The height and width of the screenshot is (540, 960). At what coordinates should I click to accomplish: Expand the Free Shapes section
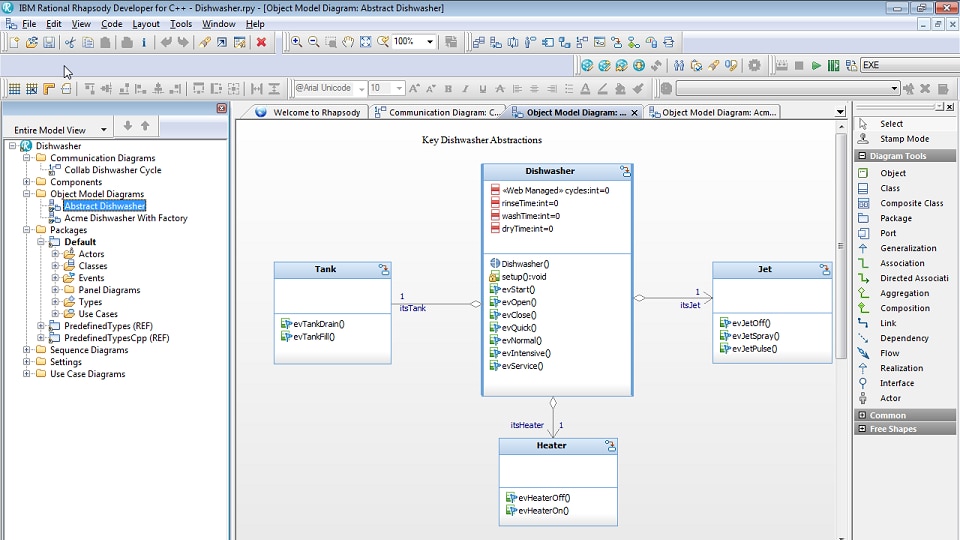862,429
